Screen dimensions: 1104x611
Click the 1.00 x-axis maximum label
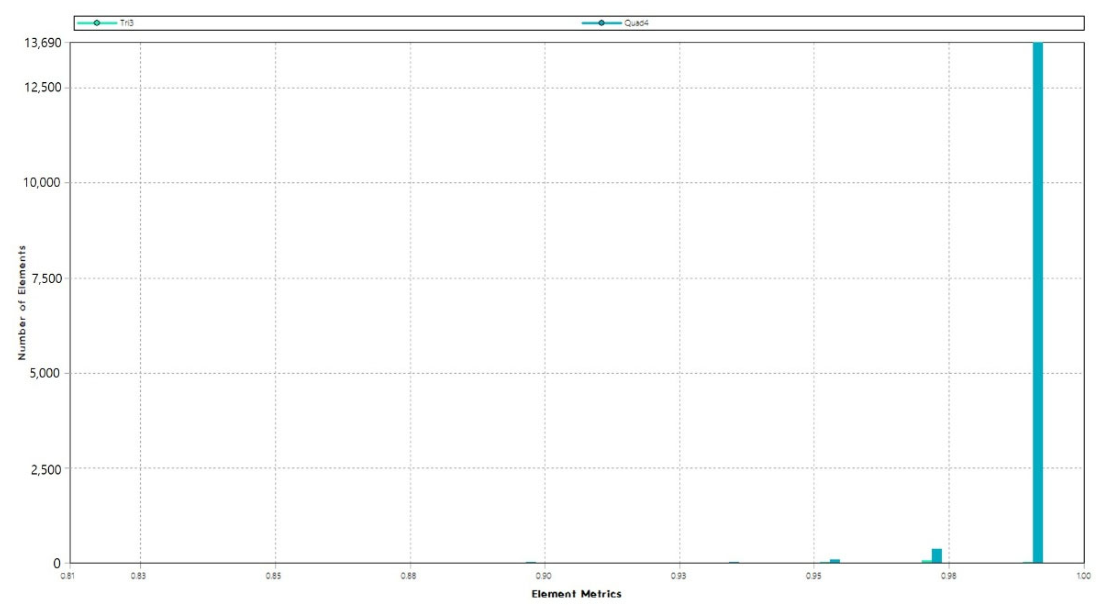pos(1084,577)
